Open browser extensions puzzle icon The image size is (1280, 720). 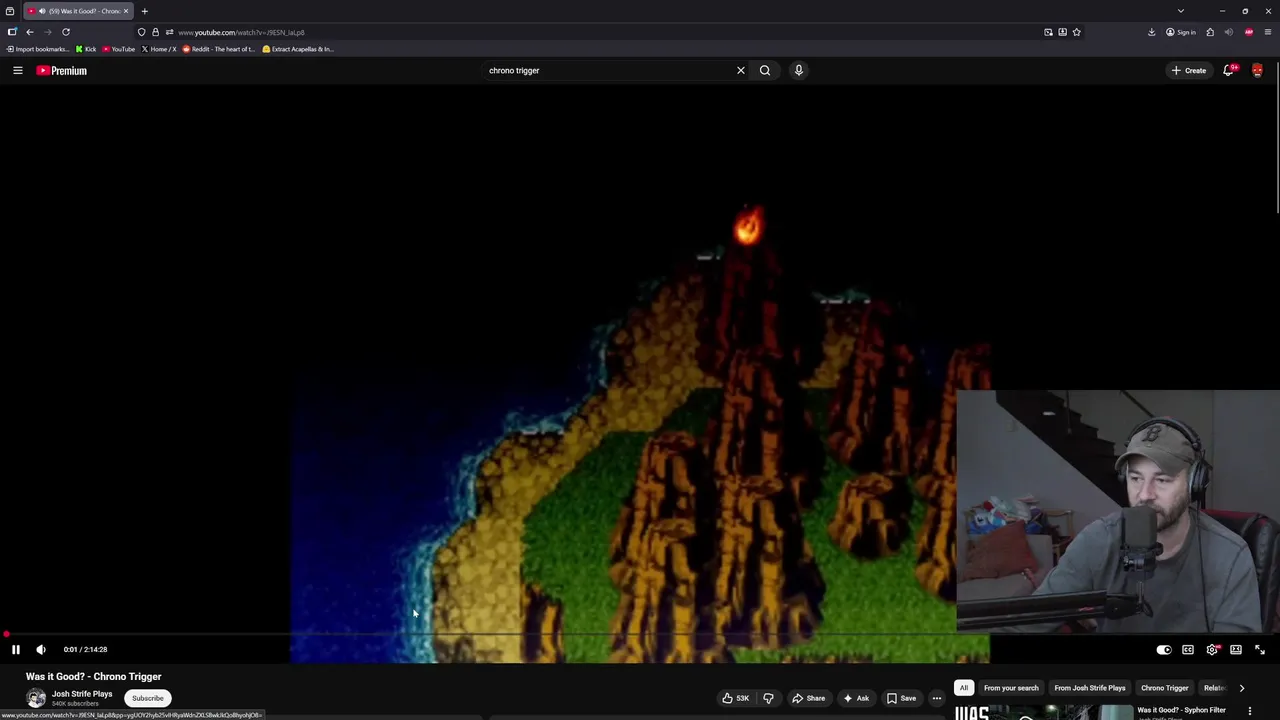pyautogui.click(x=1210, y=32)
